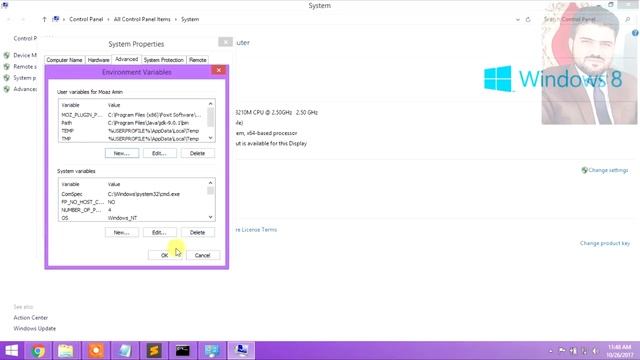This screenshot has height=360, width=640.
Task: Select the TEMP user variable row
Action: tap(133, 131)
